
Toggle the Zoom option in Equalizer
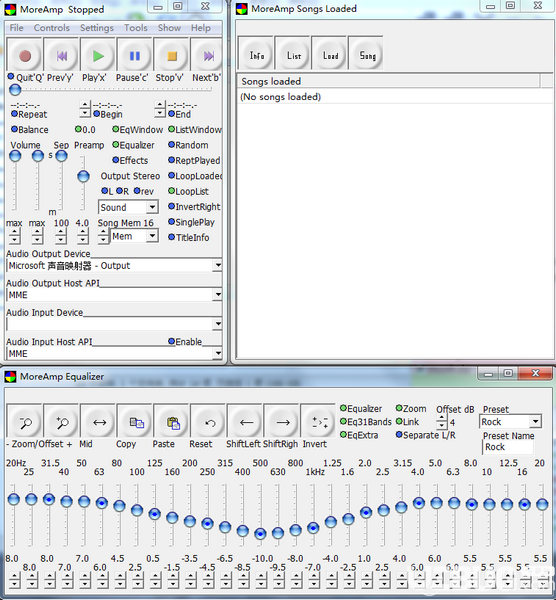tap(411, 408)
